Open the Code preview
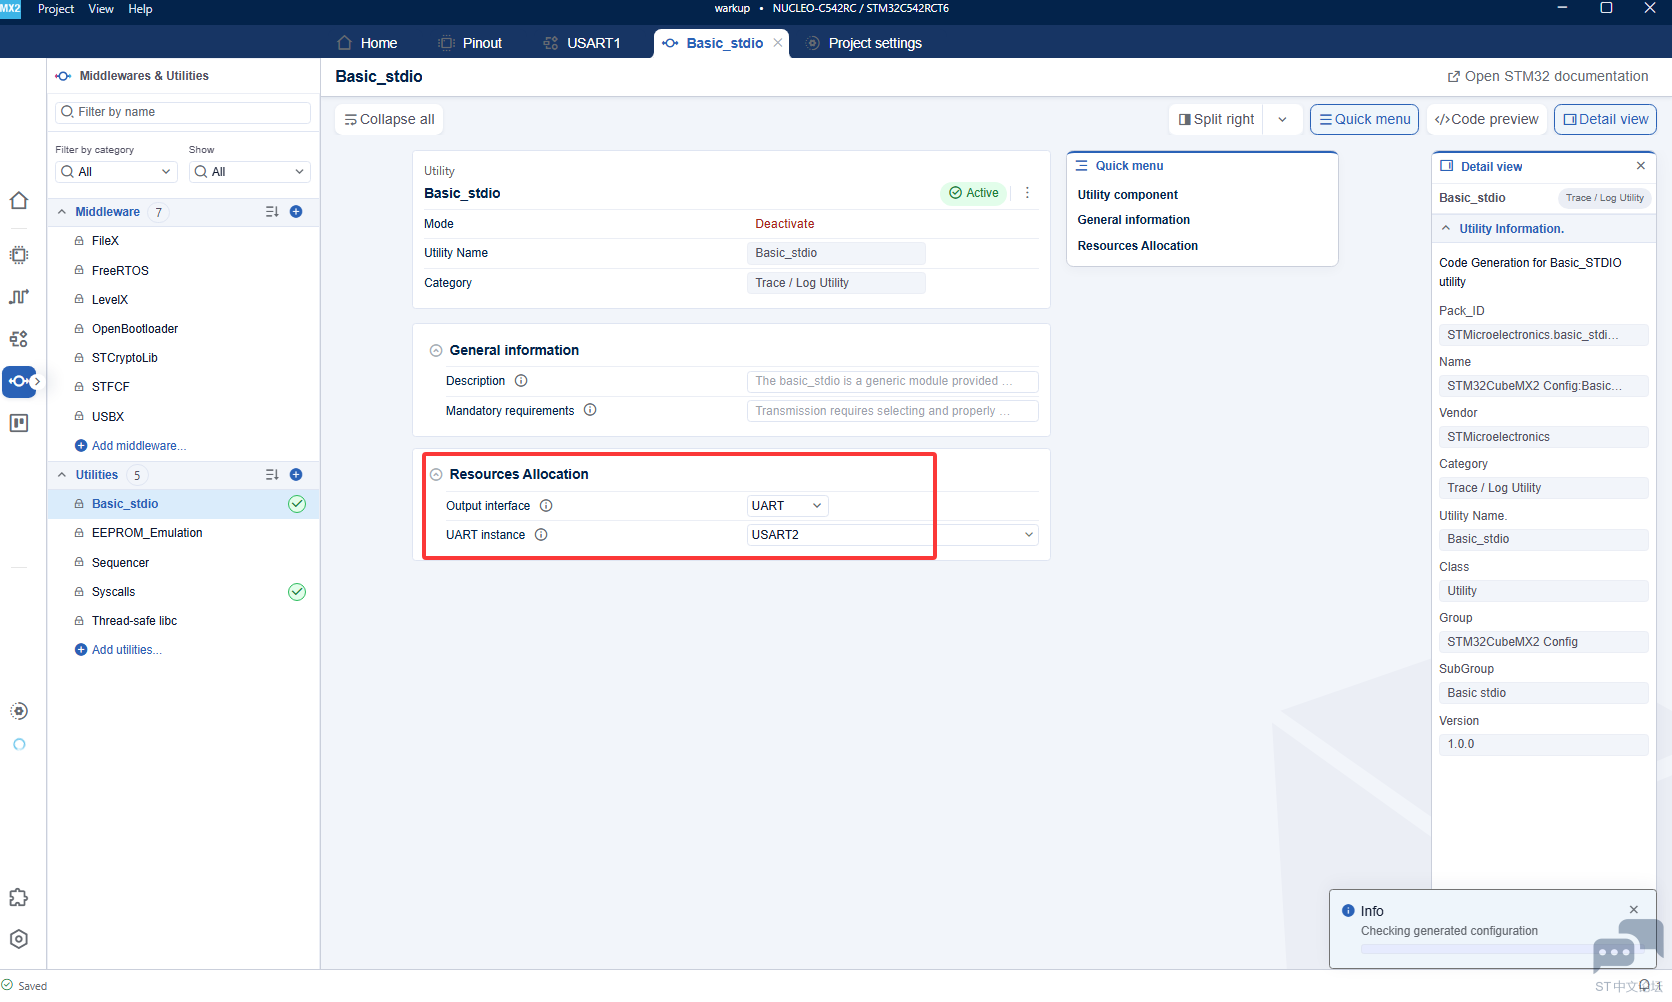1672x1002 pixels. pyautogui.click(x=1486, y=119)
